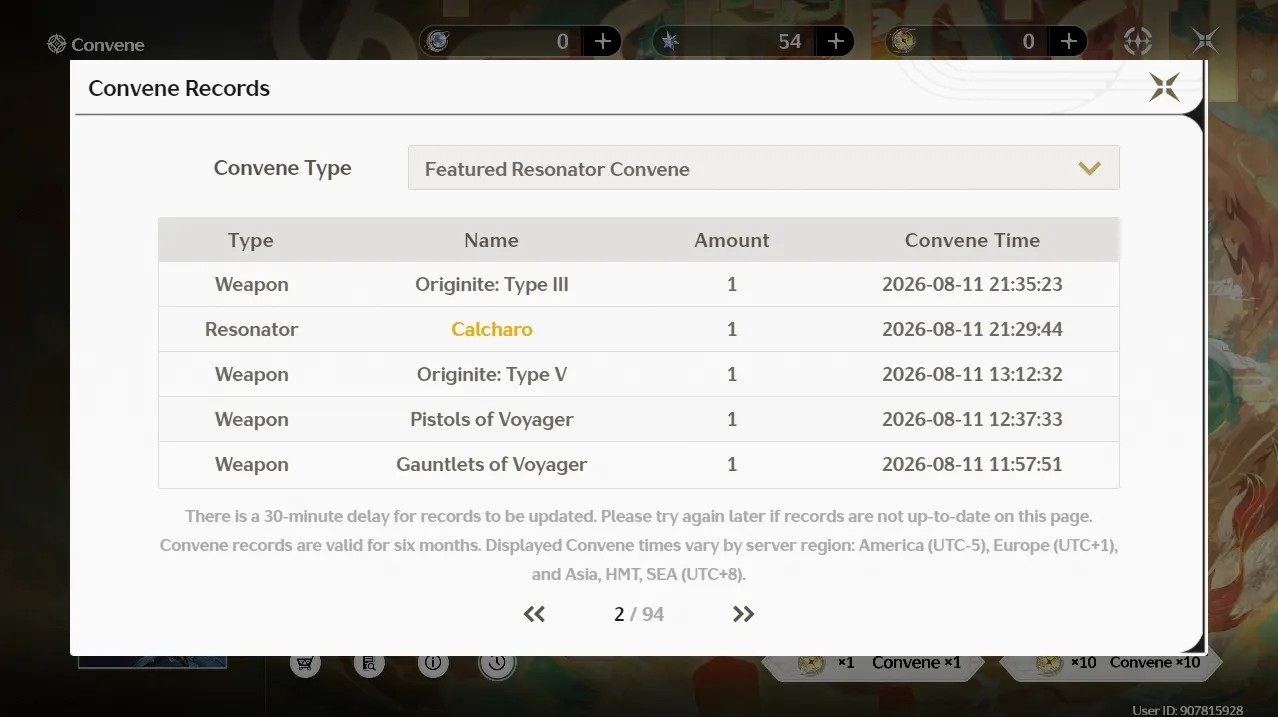Go to previous records page
1278x717 pixels.
click(534, 614)
